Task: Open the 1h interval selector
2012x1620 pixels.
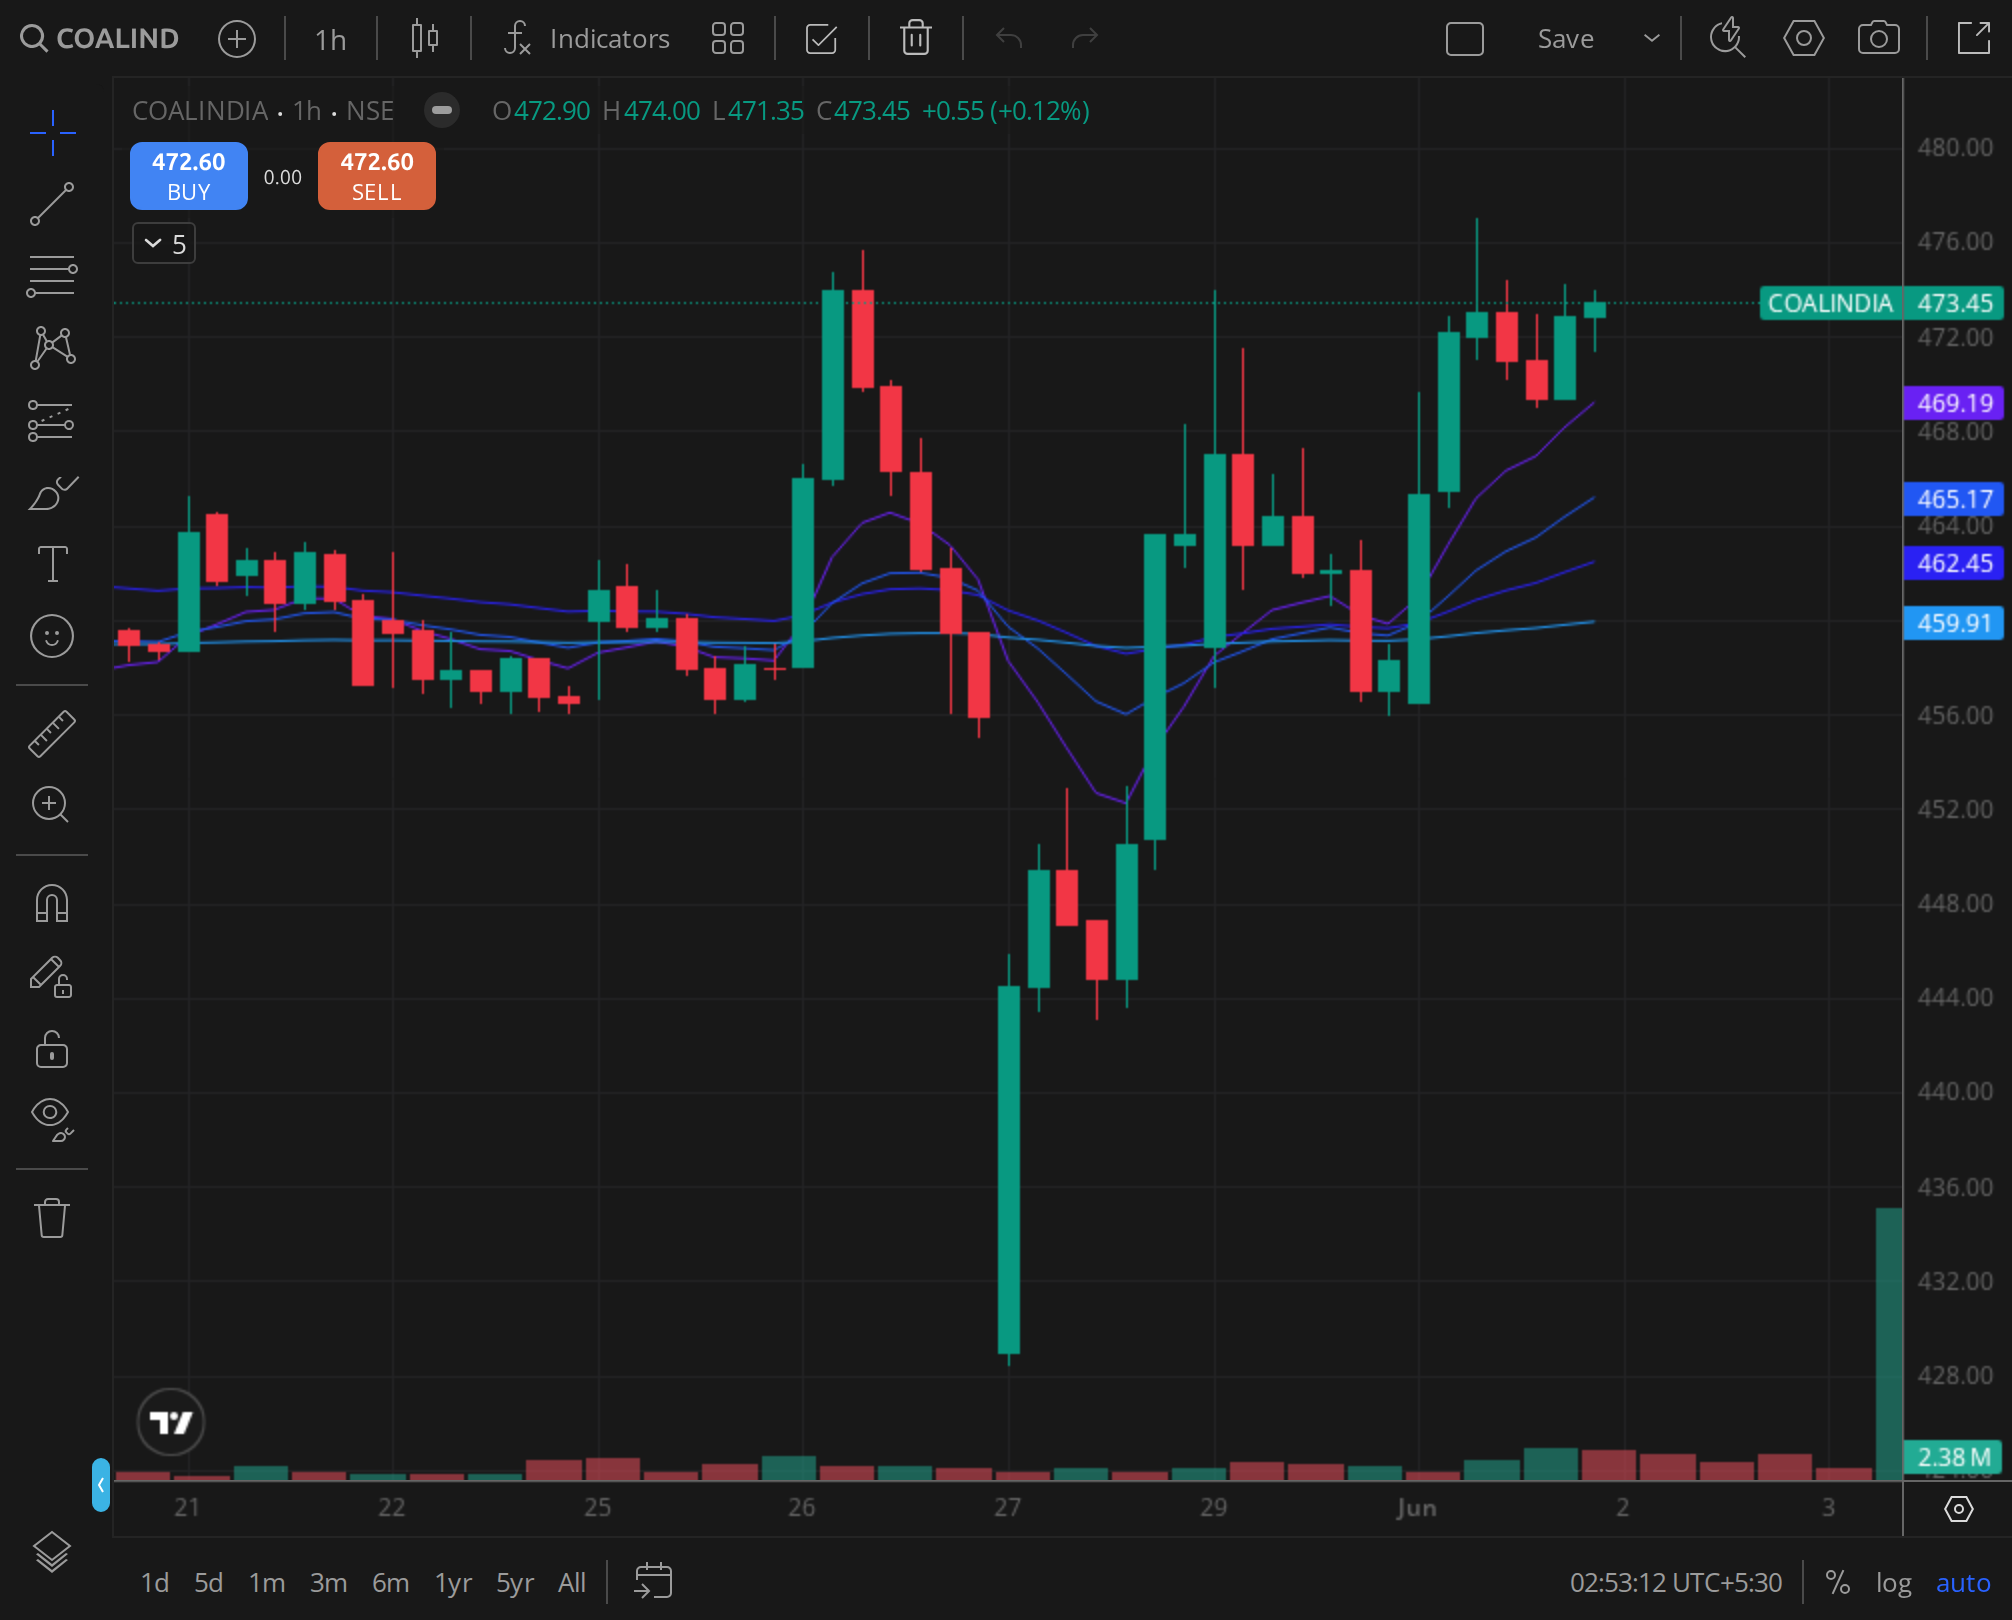Action: point(331,39)
